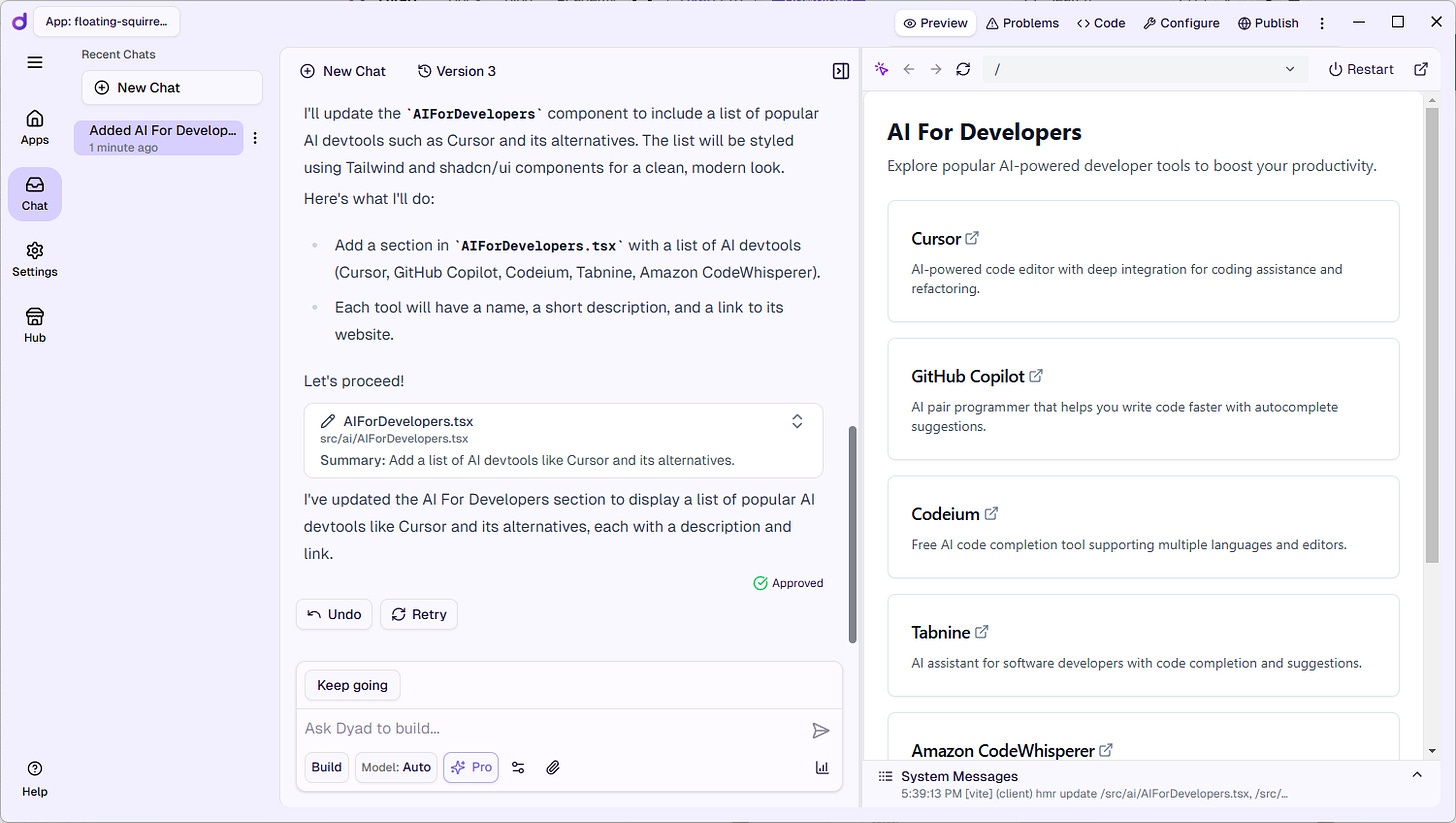Open the Publish tab
Image resolution: width=1456 pixels, height=823 pixels.
click(x=1268, y=23)
